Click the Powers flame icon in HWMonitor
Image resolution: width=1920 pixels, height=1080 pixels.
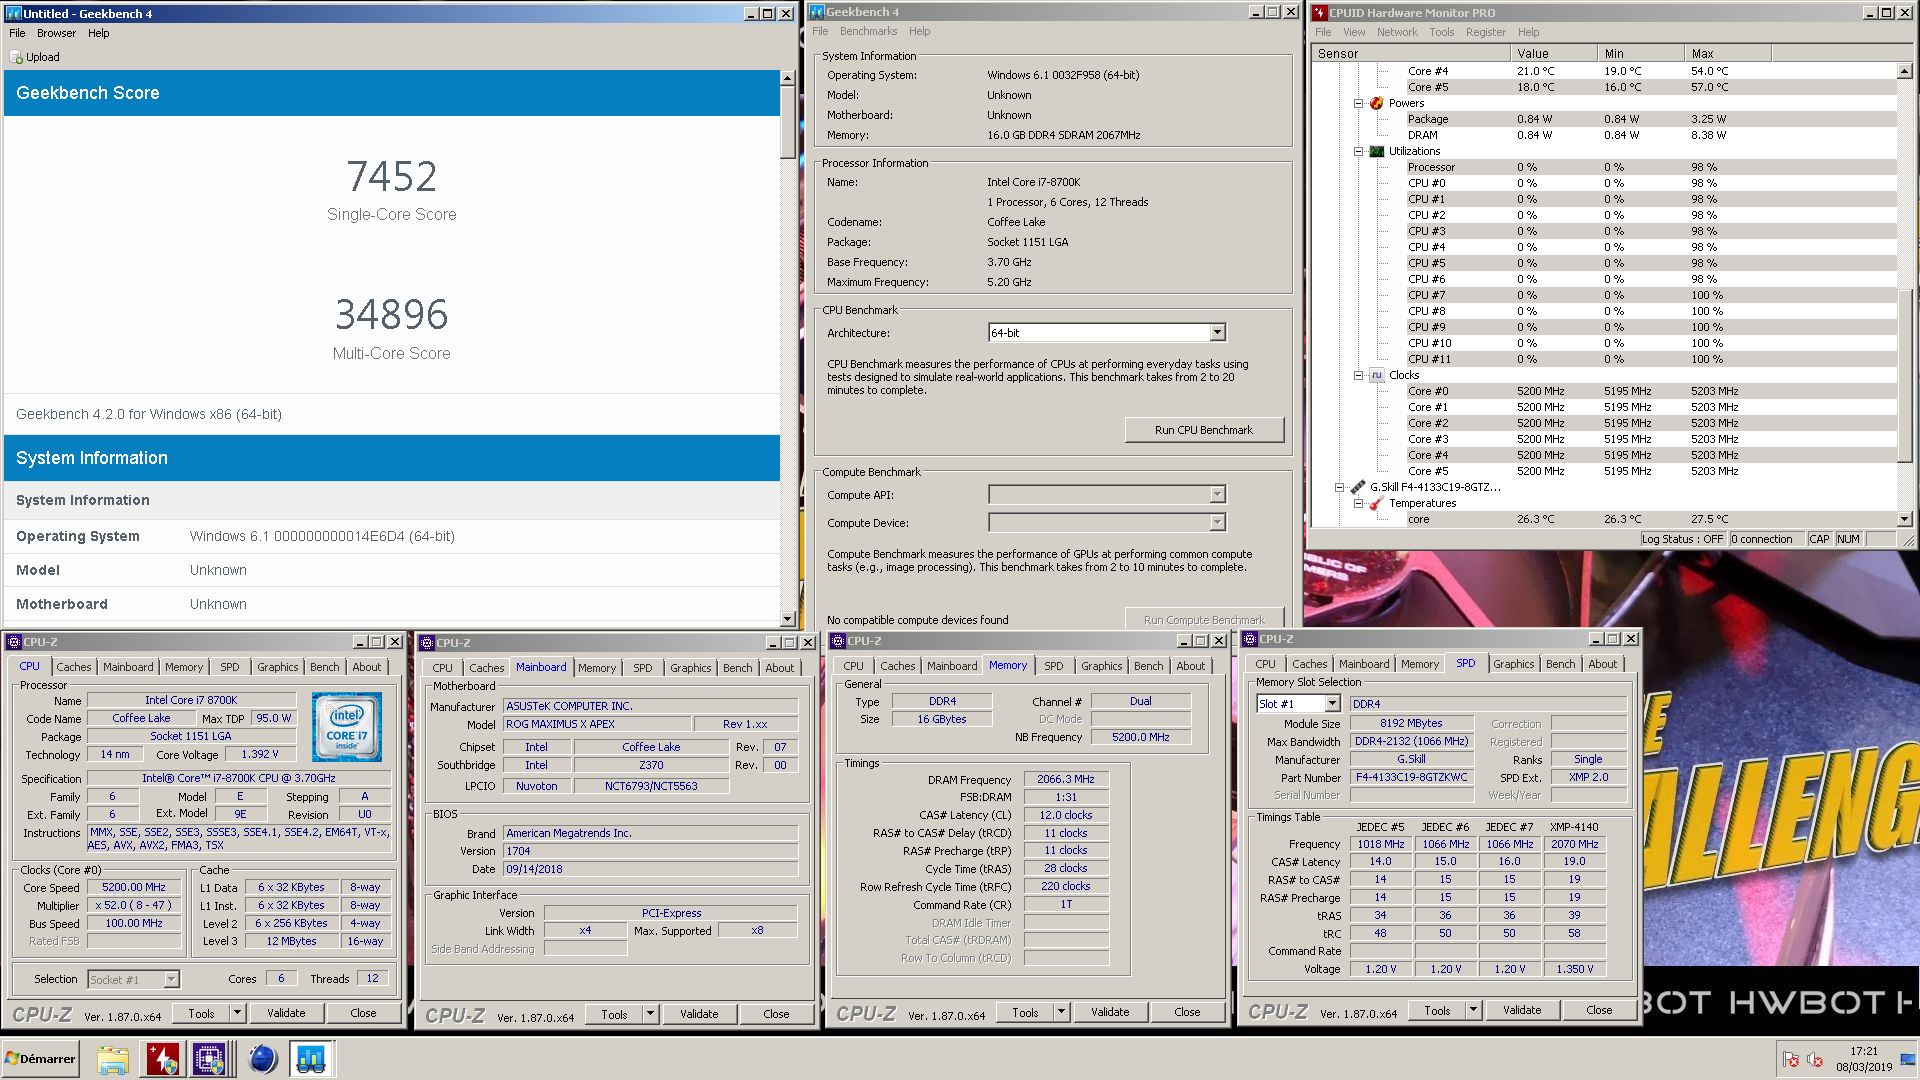point(1377,103)
